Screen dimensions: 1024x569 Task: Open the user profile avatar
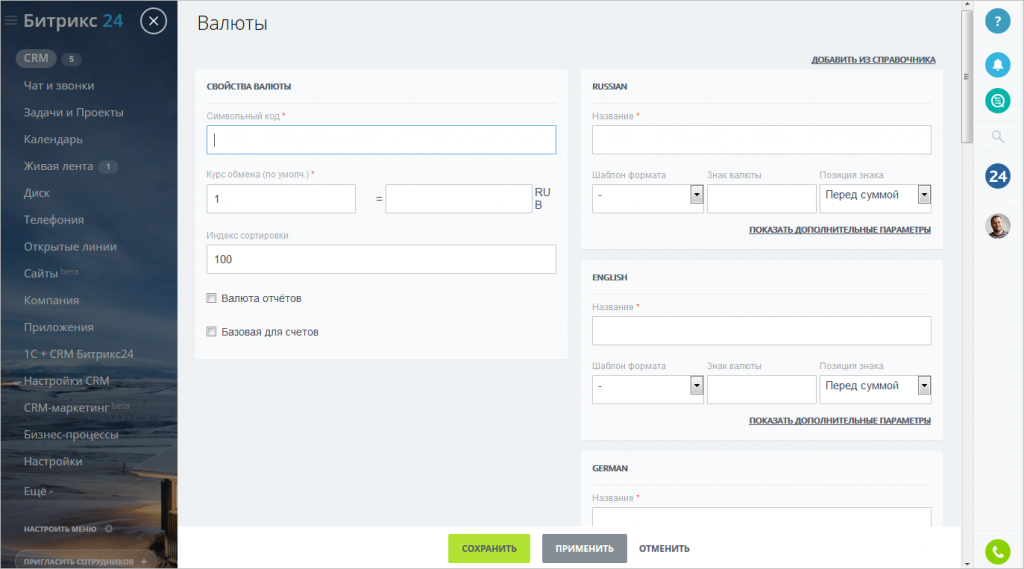tap(997, 226)
